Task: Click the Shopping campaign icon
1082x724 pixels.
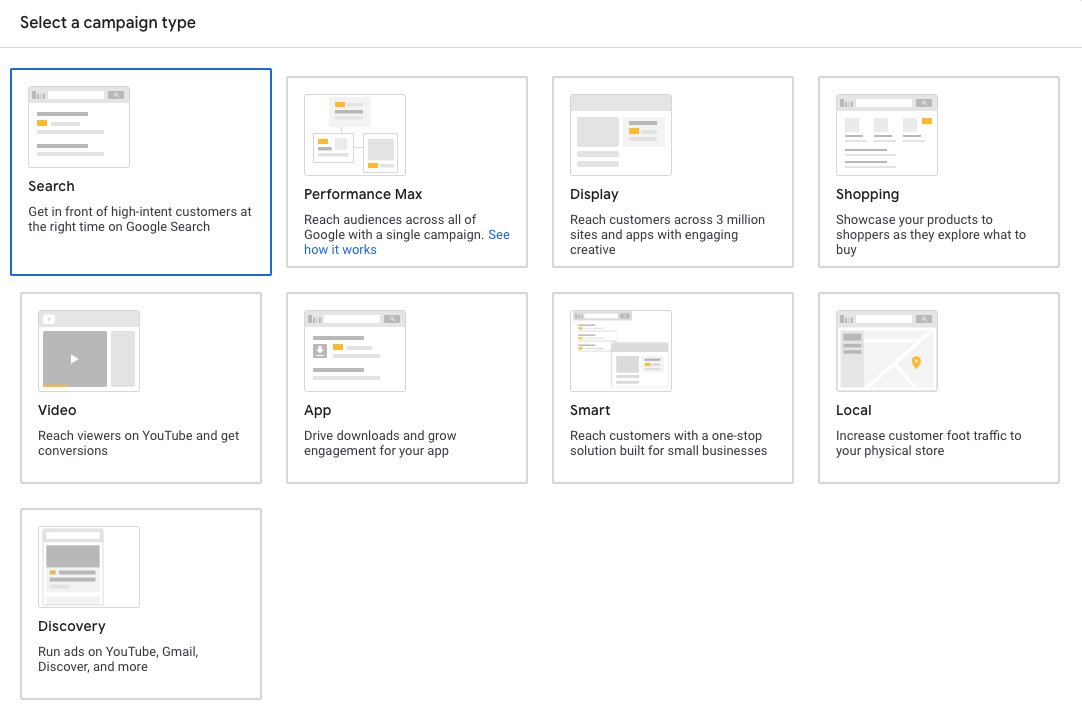Action: pos(886,133)
